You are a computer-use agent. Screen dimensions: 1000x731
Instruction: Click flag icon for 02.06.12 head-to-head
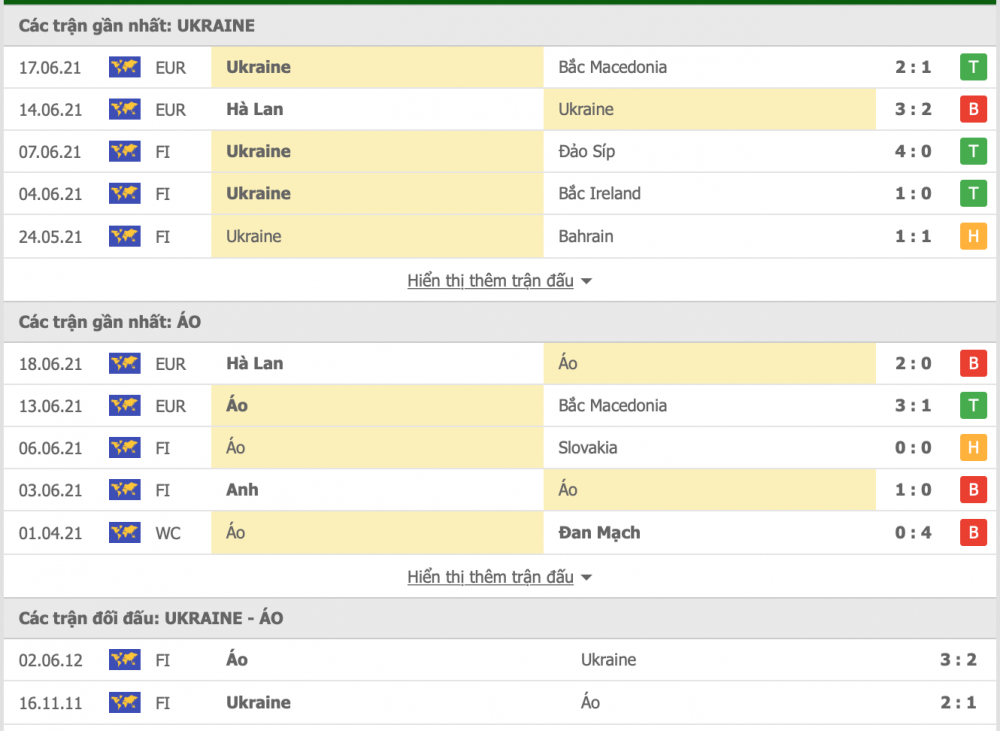124,659
